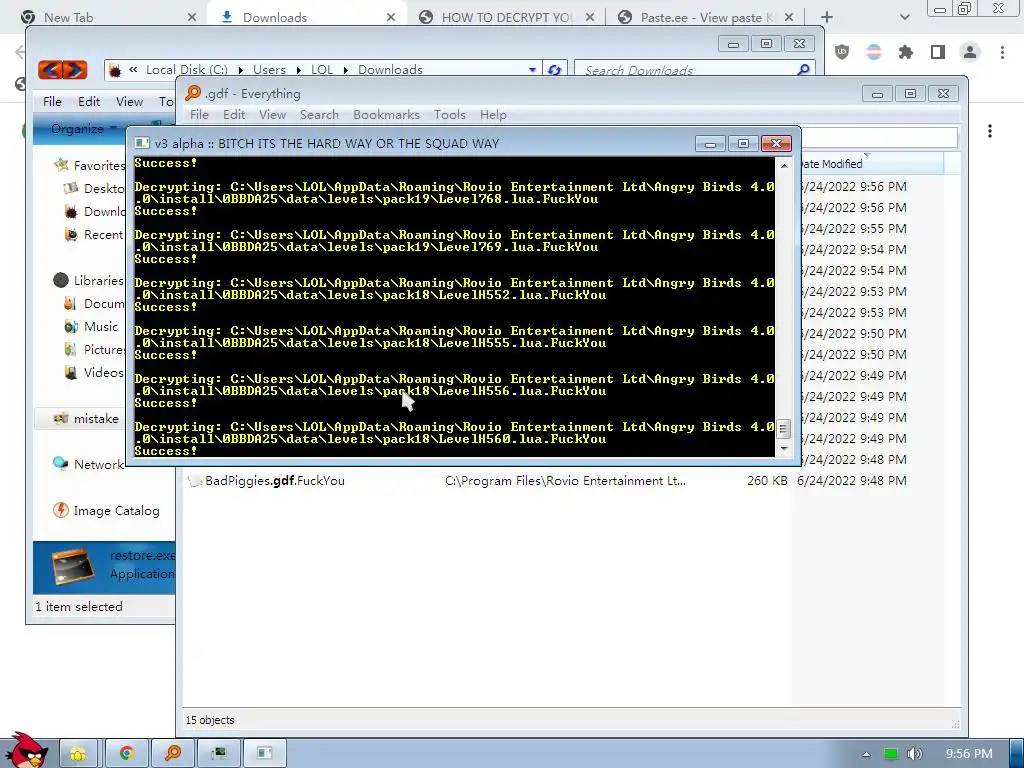1024x768 pixels.
Task: Click the restore.exe thumbnail in details pane
Action: [x=73, y=567]
